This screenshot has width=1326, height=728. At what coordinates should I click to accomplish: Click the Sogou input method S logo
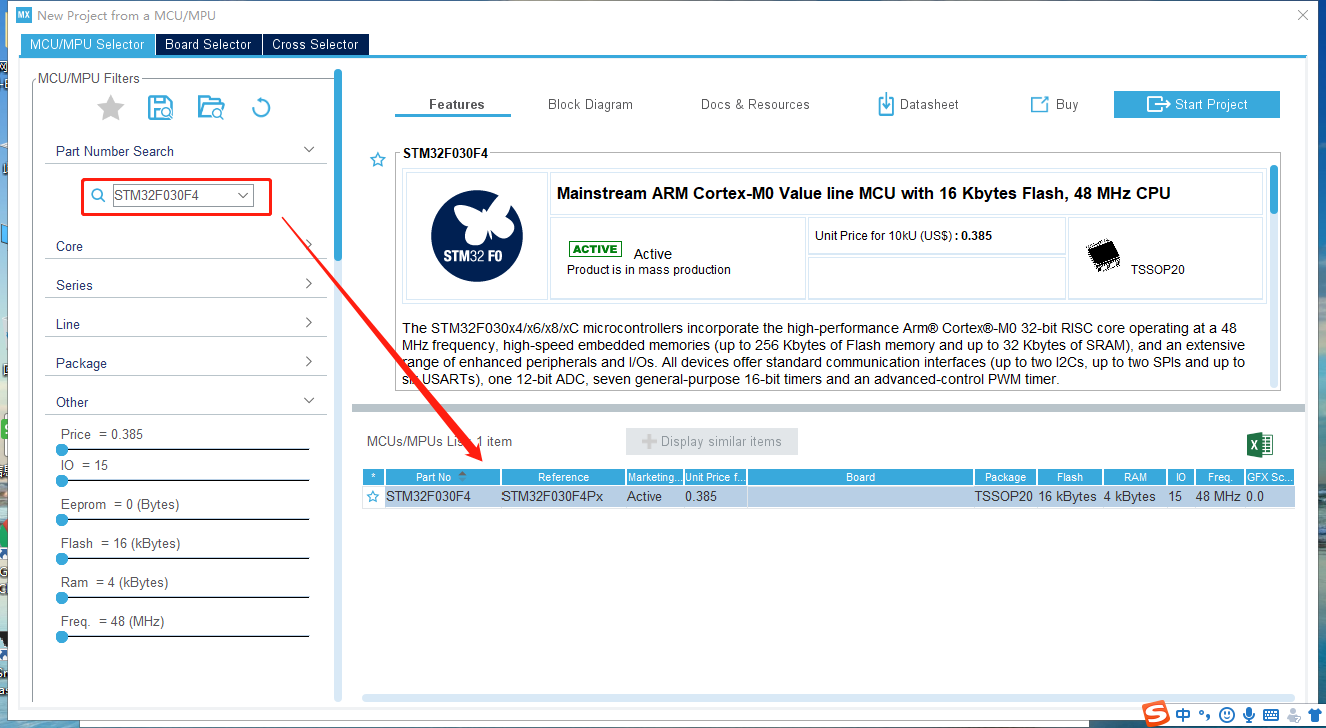(x=1157, y=714)
